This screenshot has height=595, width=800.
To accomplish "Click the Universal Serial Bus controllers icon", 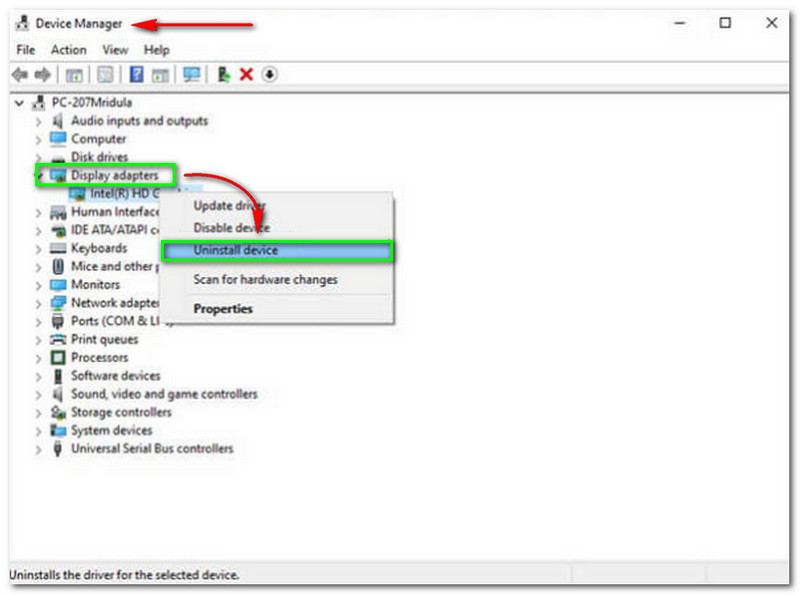I will click(58, 449).
